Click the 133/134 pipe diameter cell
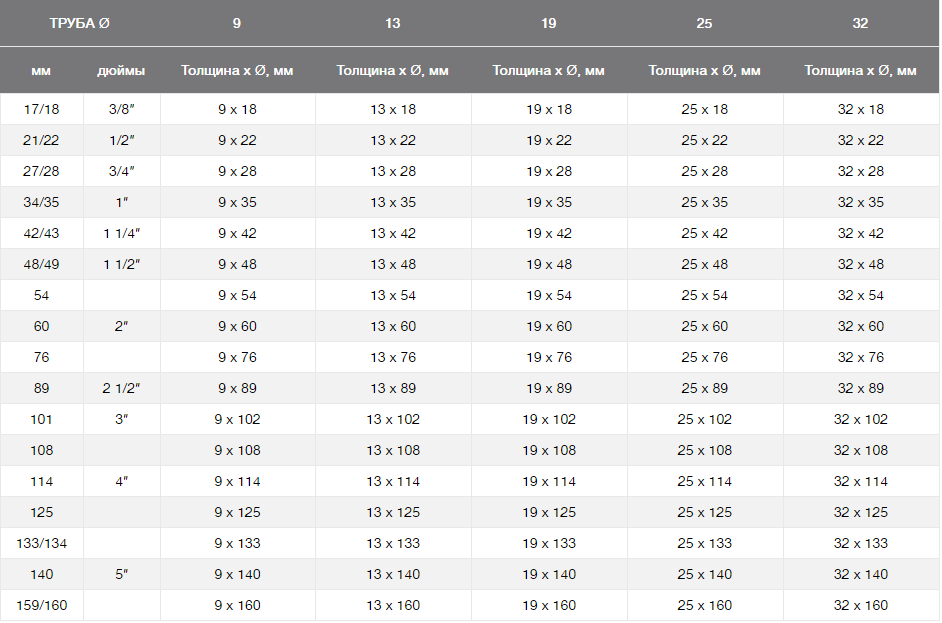This screenshot has height=623, width=942. (41, 543)
